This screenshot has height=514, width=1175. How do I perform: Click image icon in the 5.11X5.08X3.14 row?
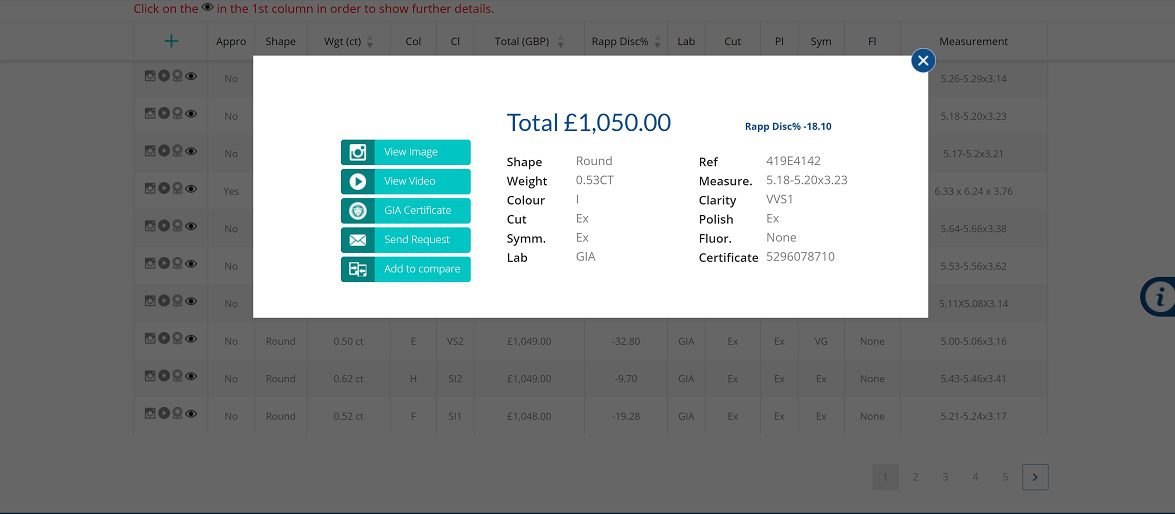(x=150, y=300)
